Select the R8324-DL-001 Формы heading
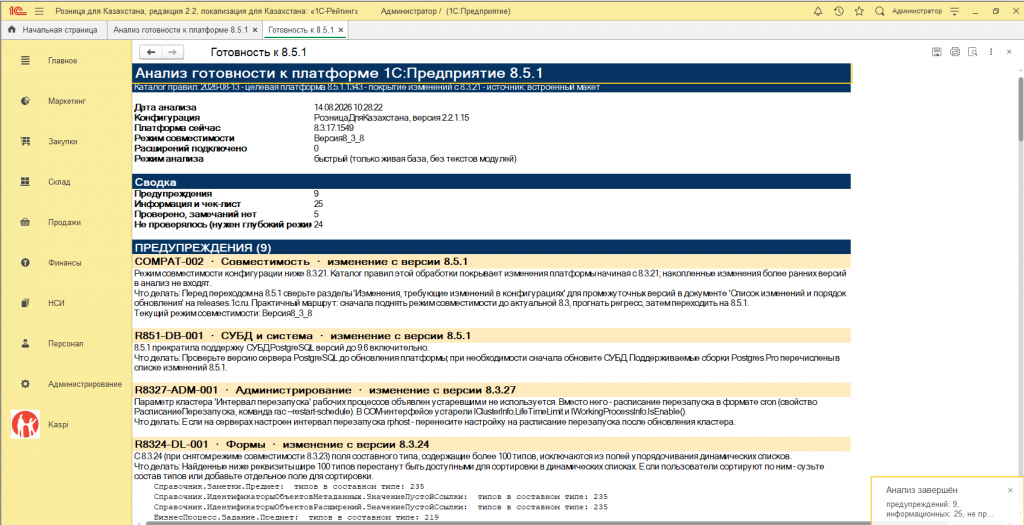 coord(492,444)
